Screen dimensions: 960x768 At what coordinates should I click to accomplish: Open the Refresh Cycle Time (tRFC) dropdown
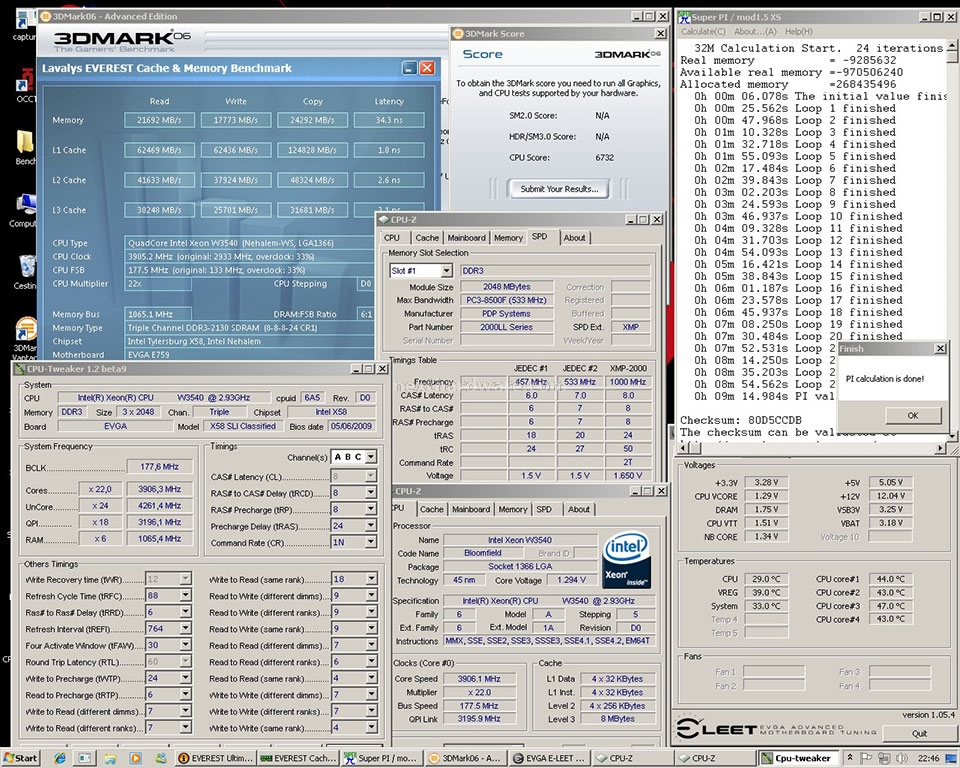click(186, 595)
